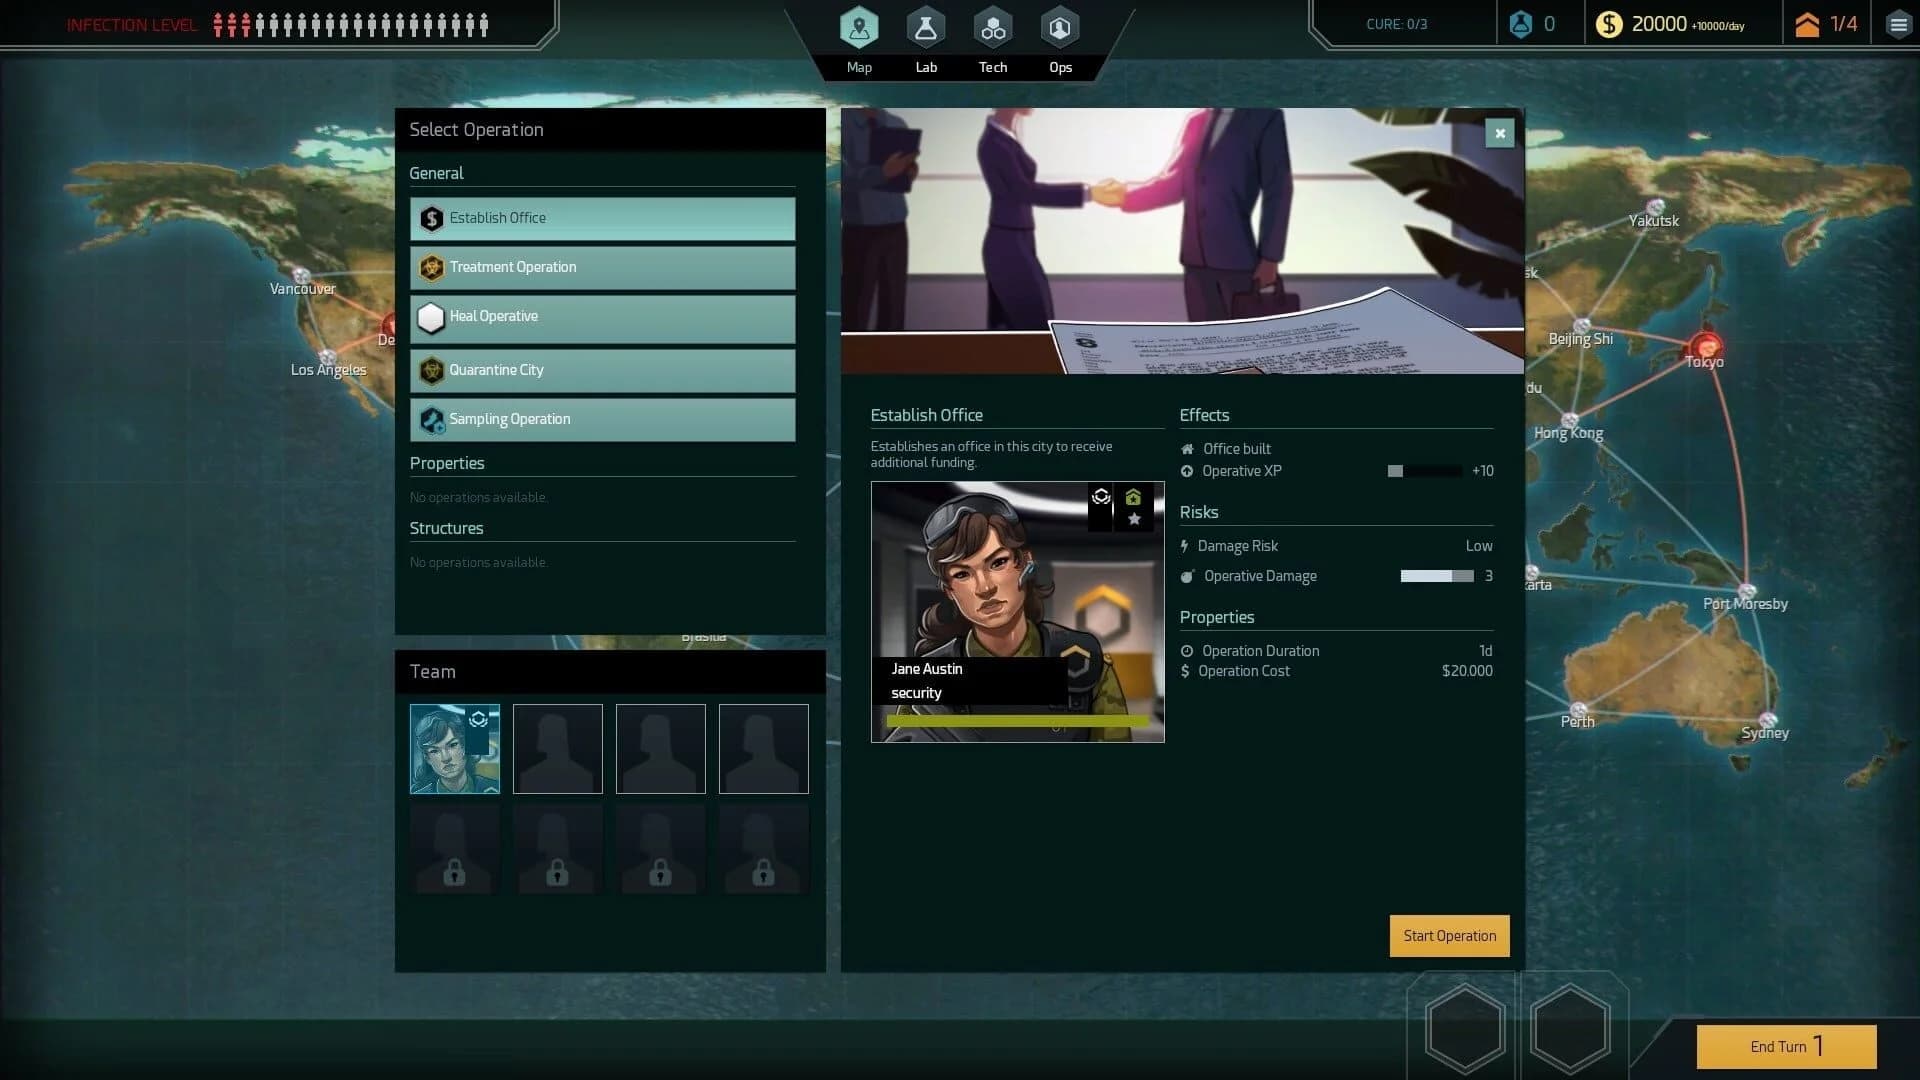Choose the Heal Operative entry
Image resolution: width=1920 pixels, height=1080 pixels.
(x=601, y=316)
